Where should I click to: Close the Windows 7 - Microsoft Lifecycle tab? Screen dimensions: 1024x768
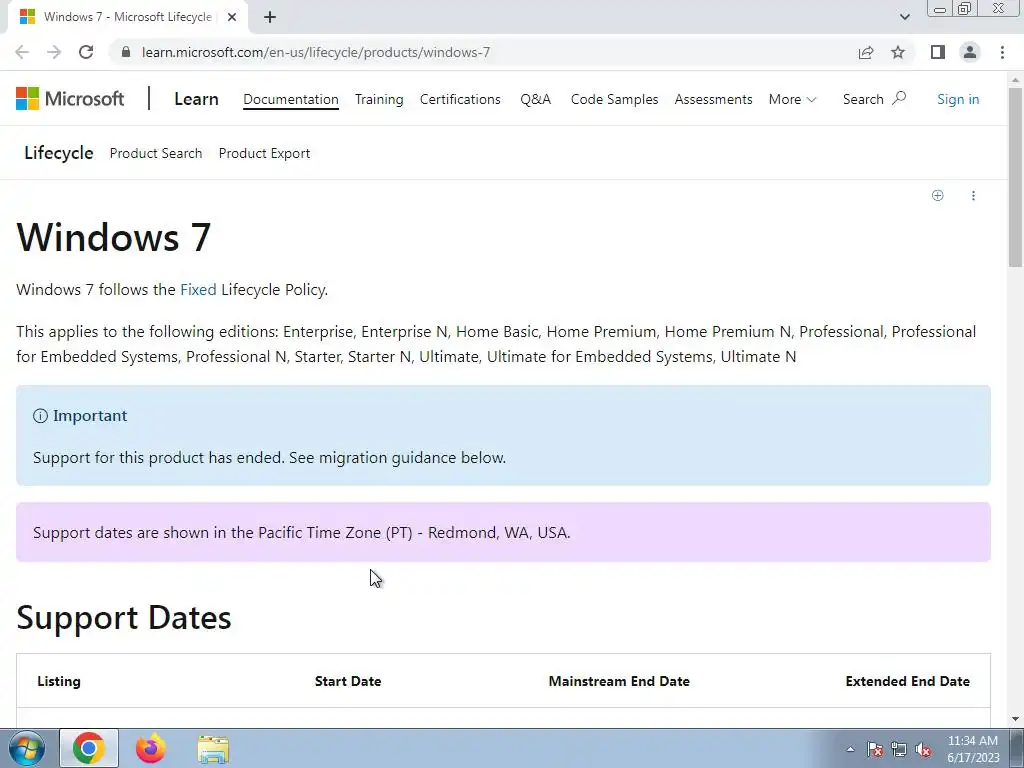coord(231,17)
